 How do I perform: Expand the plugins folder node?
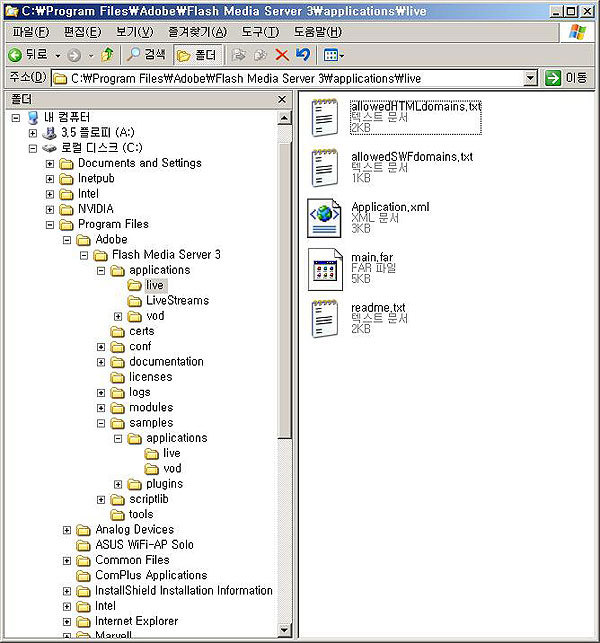point(118,485)
